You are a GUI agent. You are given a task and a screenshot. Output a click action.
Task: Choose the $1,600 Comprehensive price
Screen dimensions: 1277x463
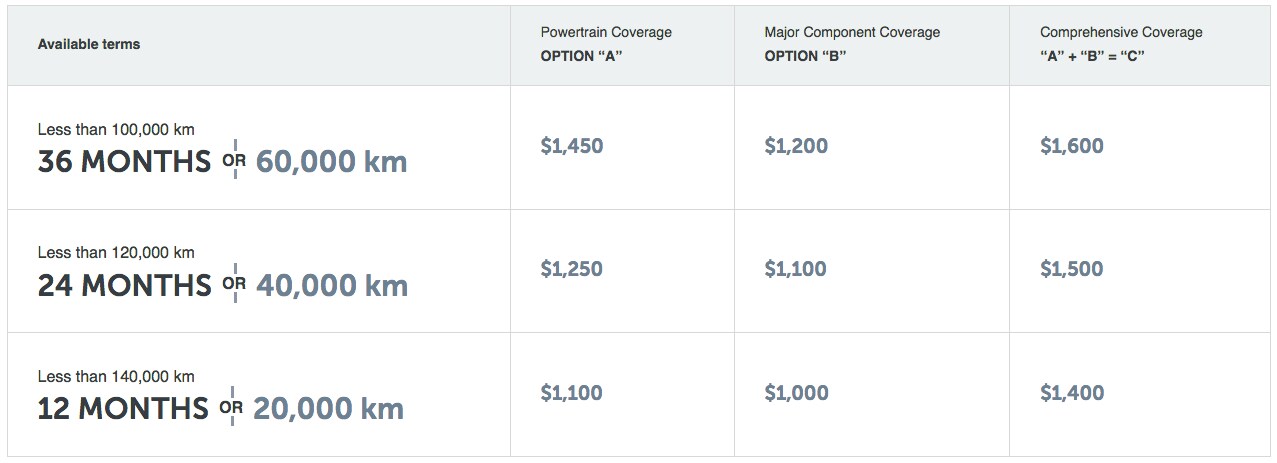click(x=1072, y=146)
